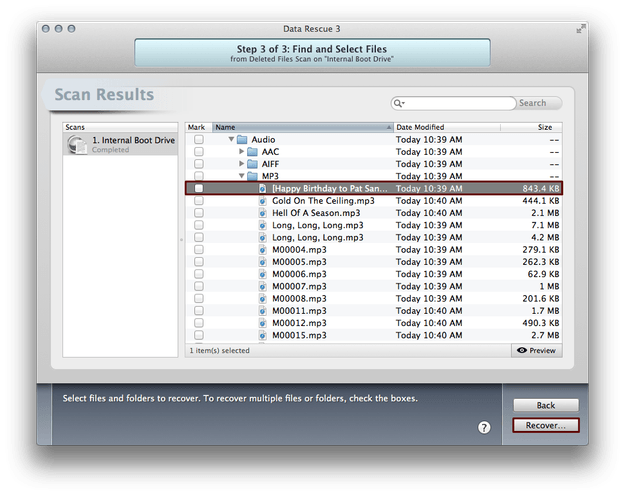Click the file icon of Gold On The Ceiling.mp3
Viewport: 625px width, 496px height.
(x=262, y=201)
